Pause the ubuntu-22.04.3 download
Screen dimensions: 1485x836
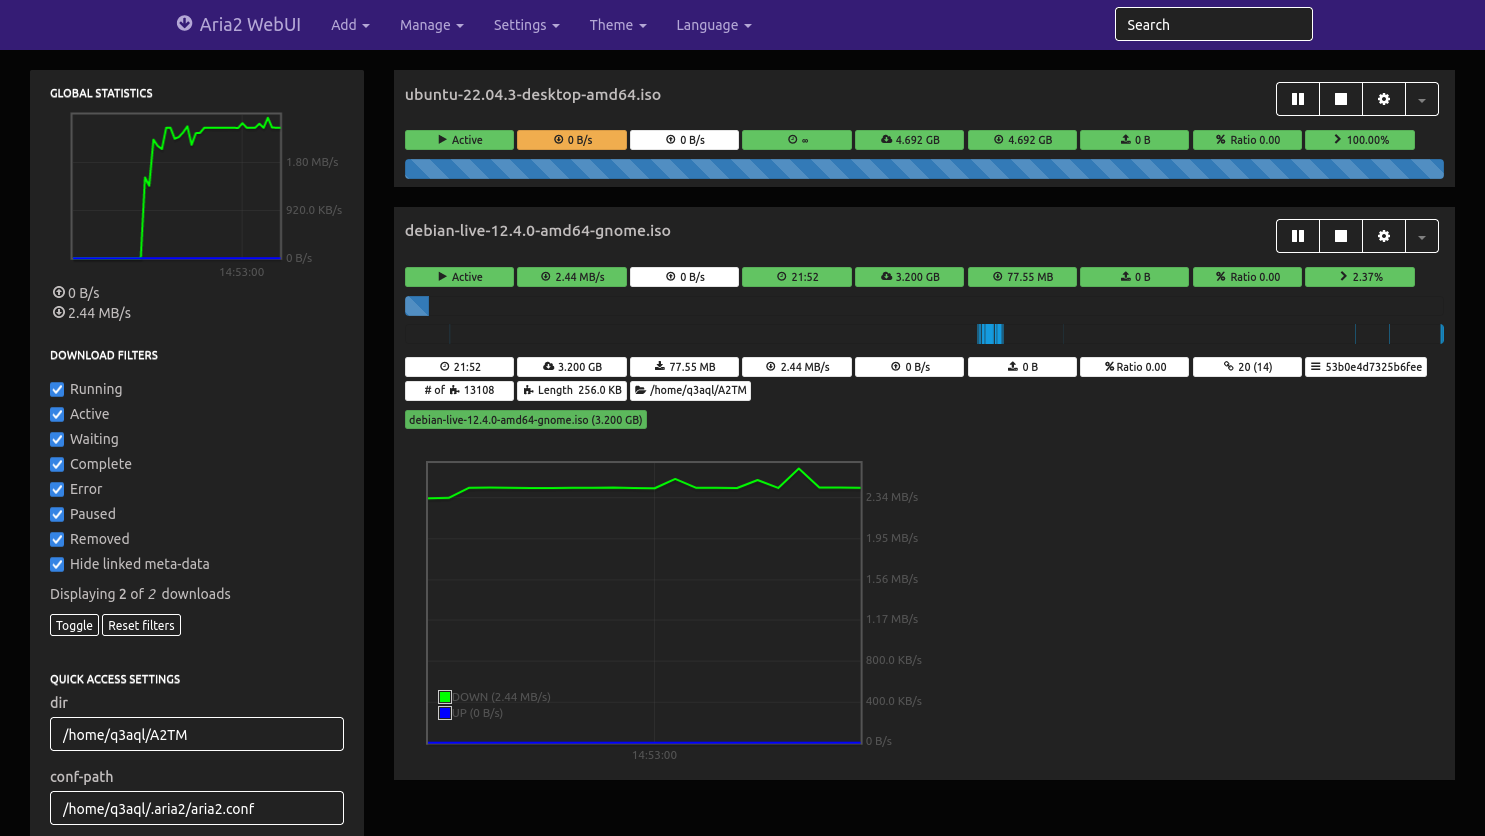tap(1298, 99)
